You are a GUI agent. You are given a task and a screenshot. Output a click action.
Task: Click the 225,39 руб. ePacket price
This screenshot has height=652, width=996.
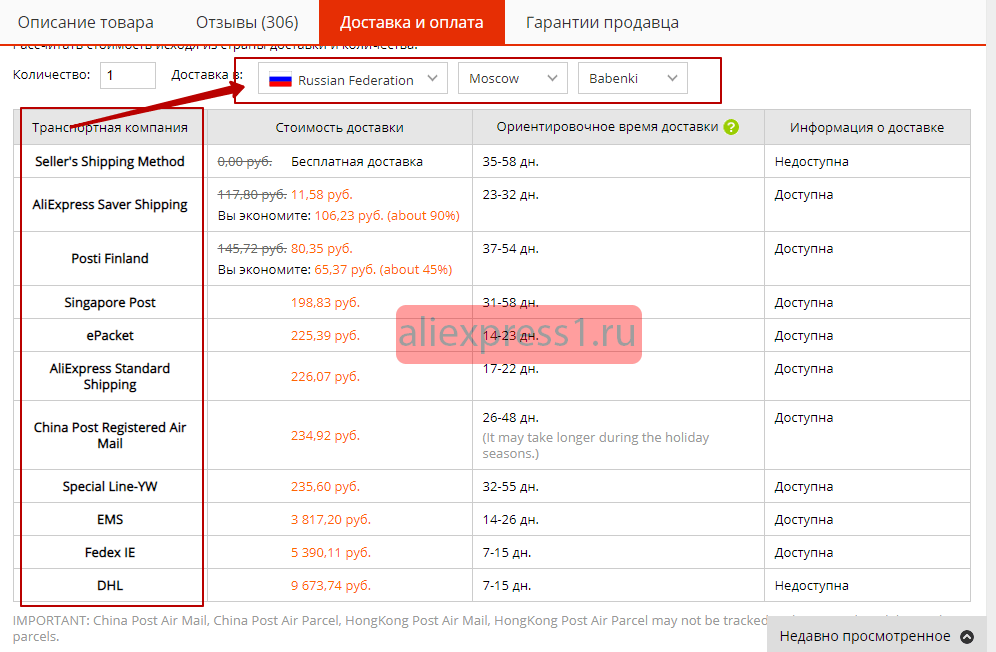(325, 336)
